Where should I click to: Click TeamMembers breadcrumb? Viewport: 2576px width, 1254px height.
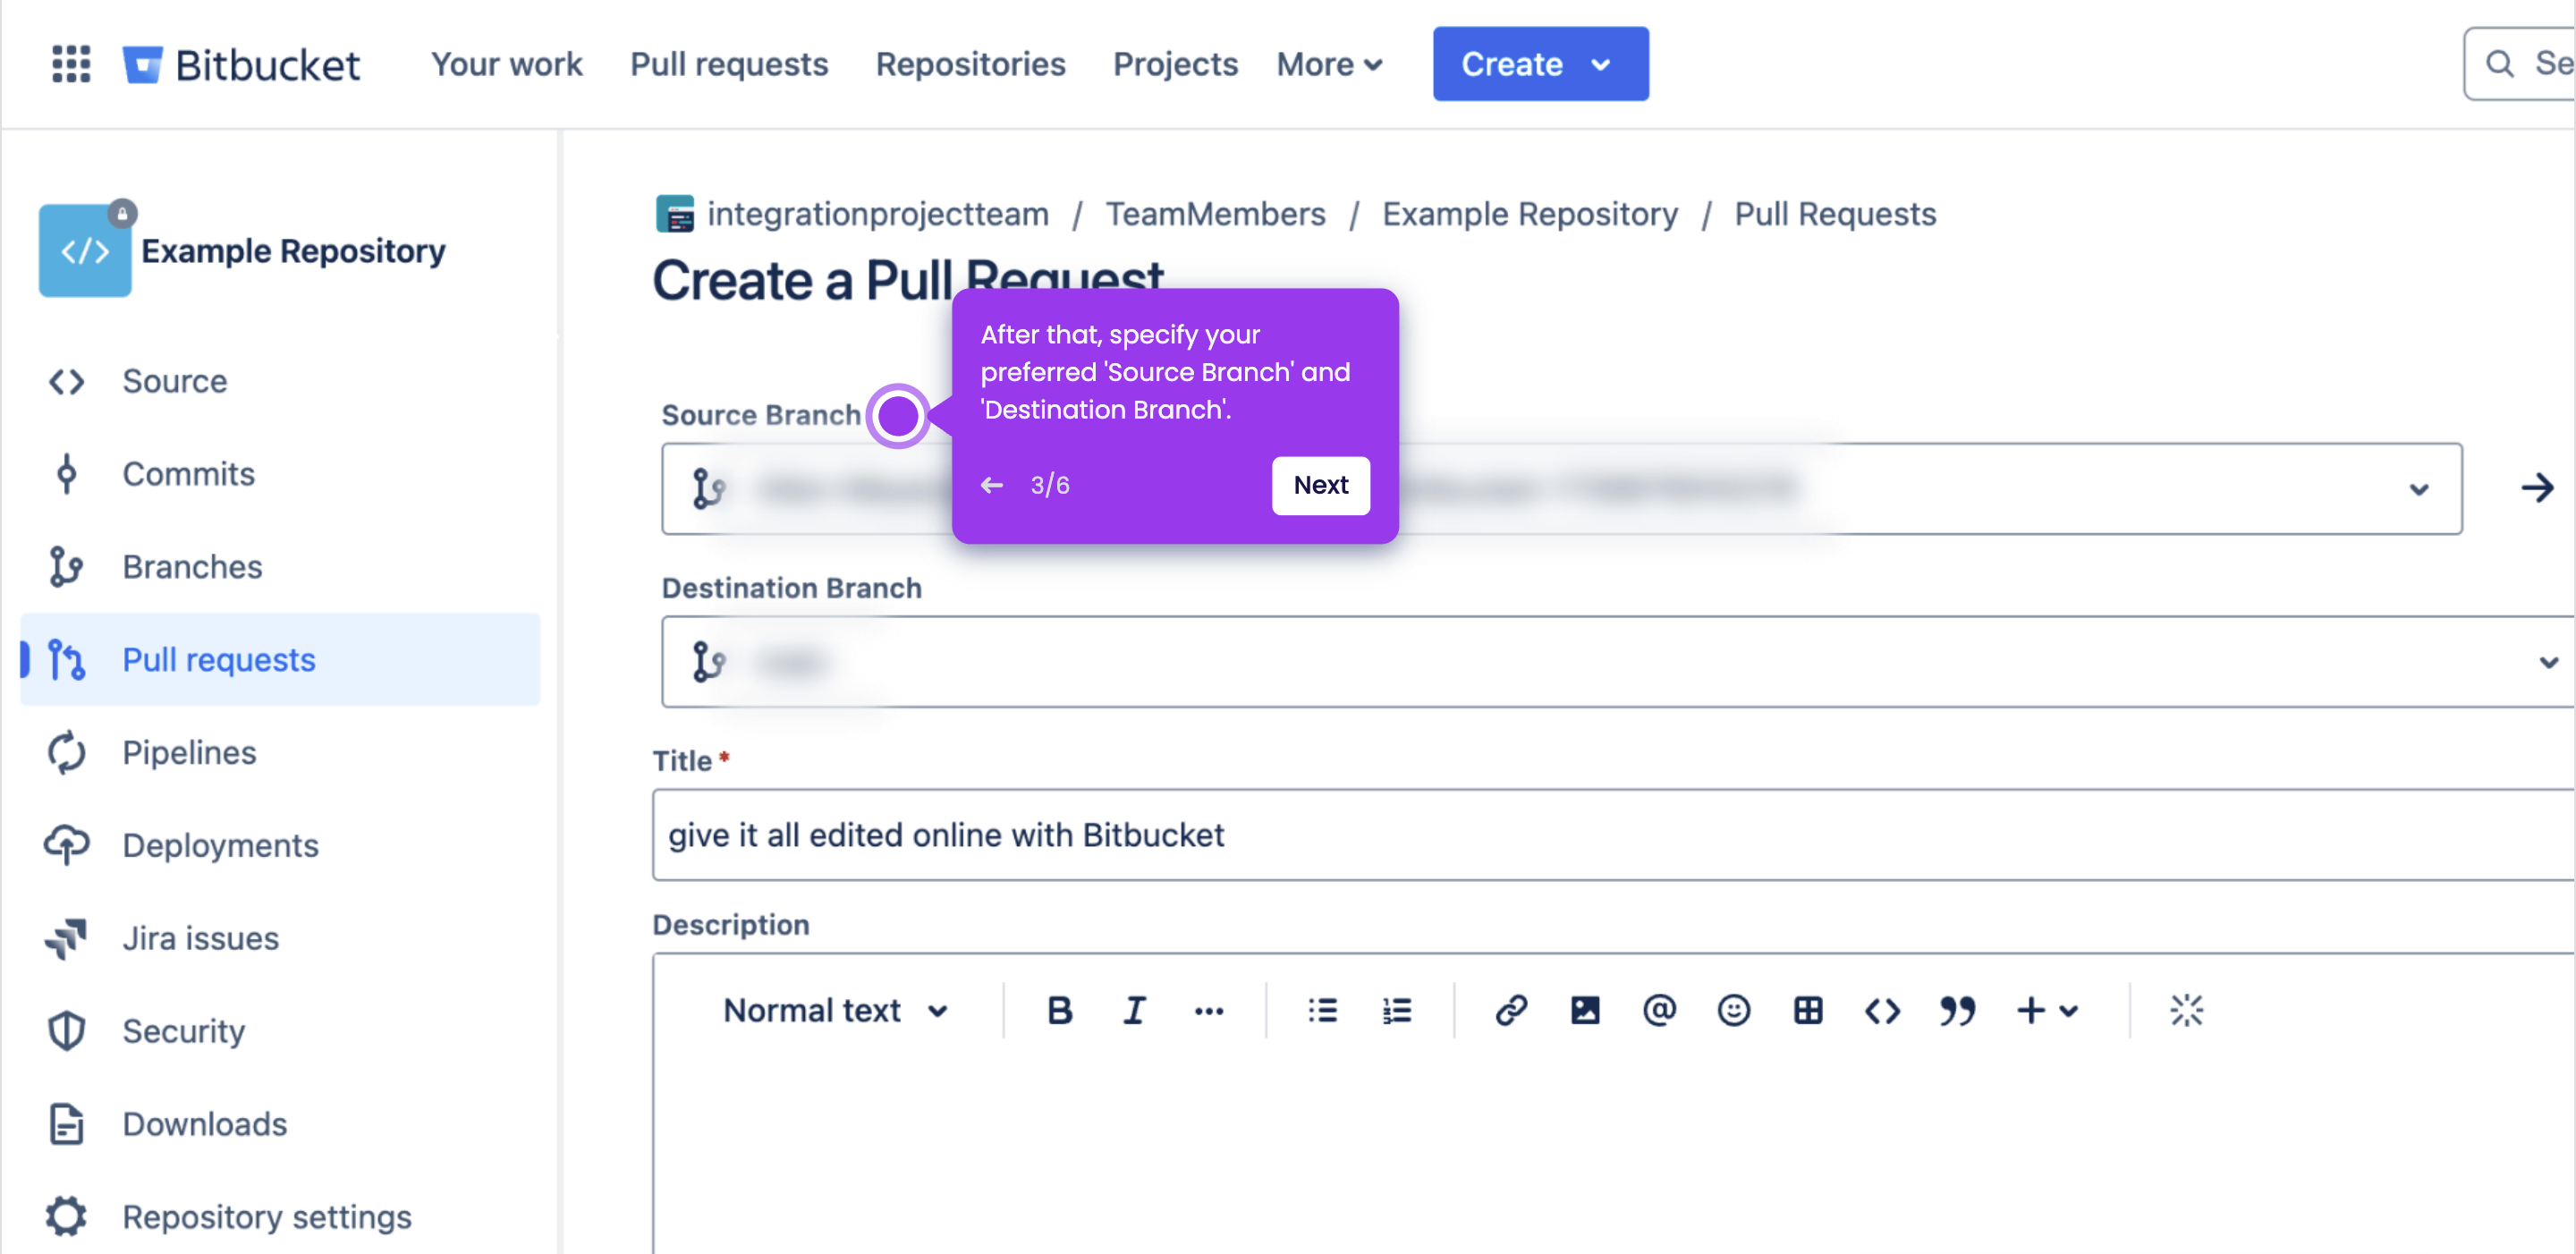click(x=1216, y=214)
